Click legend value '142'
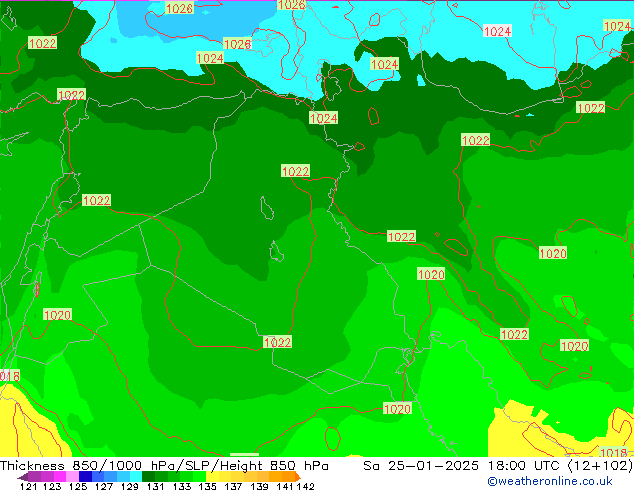The width and height of the screenshot is (634, 490). tap(306, 486)
